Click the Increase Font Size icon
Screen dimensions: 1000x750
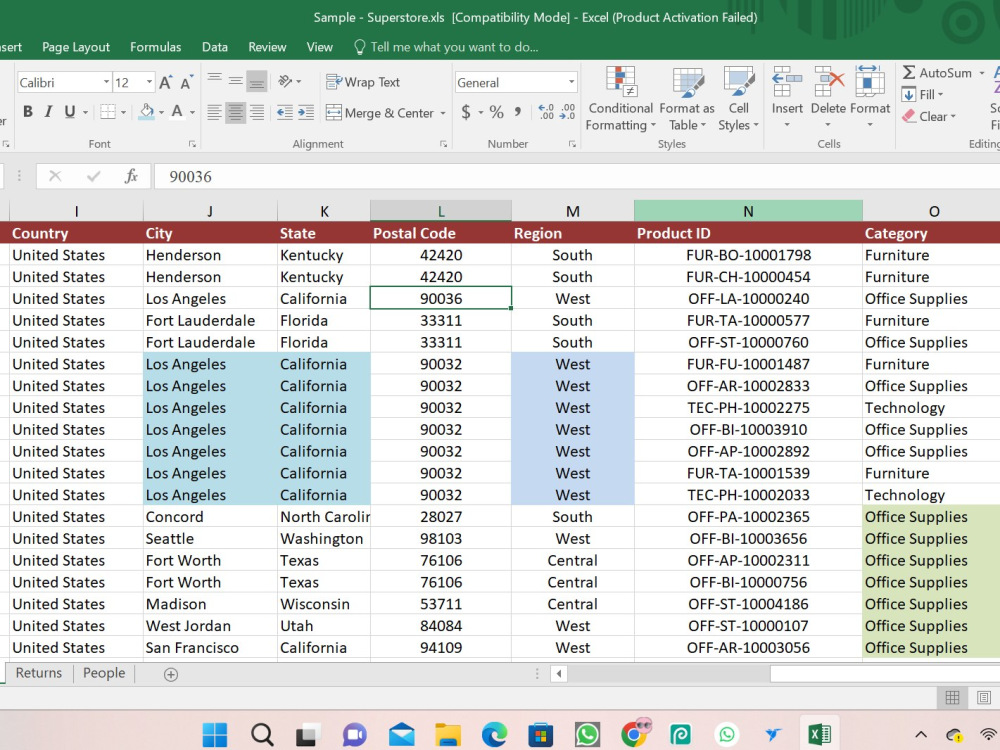point(165,82)
